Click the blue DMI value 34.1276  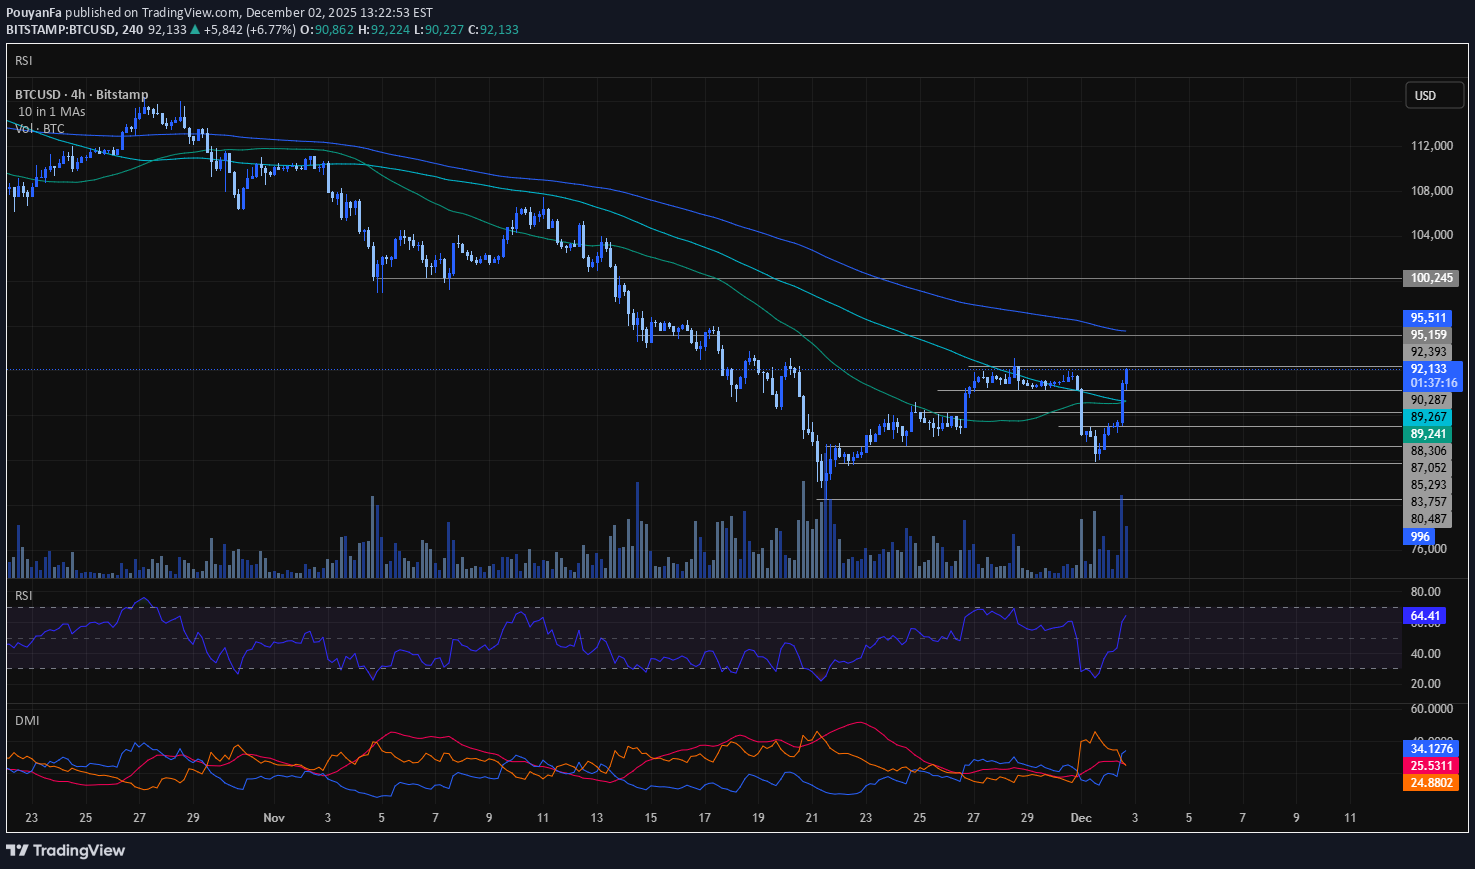1430,748
